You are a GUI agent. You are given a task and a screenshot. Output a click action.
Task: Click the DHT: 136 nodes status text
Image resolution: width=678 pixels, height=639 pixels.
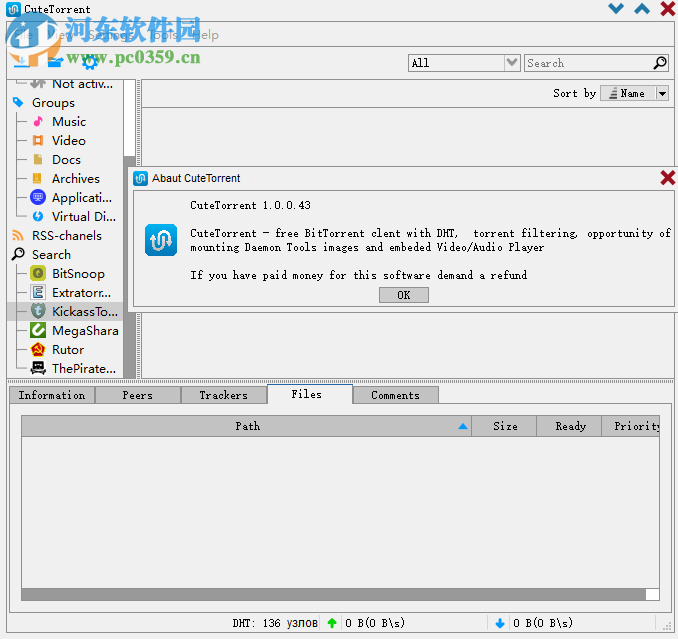[x=275, y=623]
